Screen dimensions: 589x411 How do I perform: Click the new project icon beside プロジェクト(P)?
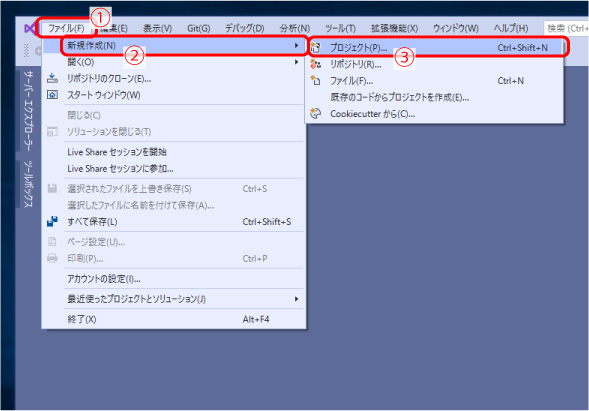(x=316, y=48)
